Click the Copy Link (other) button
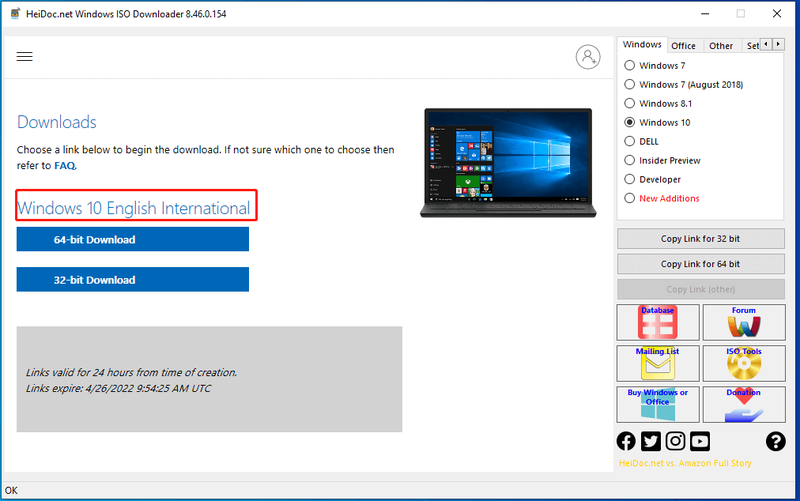Image resolution: width=800 pixels, height=501 pixels. [x=701, y=289]
